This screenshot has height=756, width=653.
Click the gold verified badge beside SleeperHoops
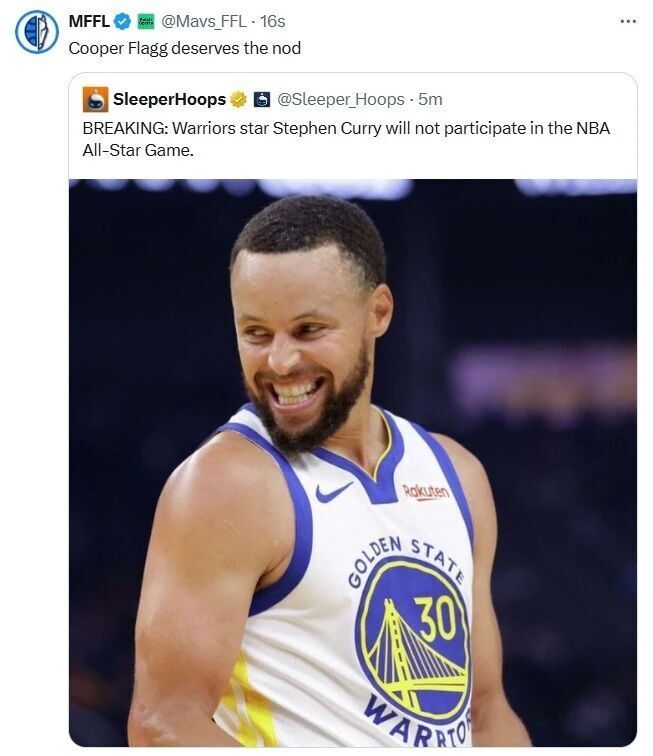click(239, 99)
